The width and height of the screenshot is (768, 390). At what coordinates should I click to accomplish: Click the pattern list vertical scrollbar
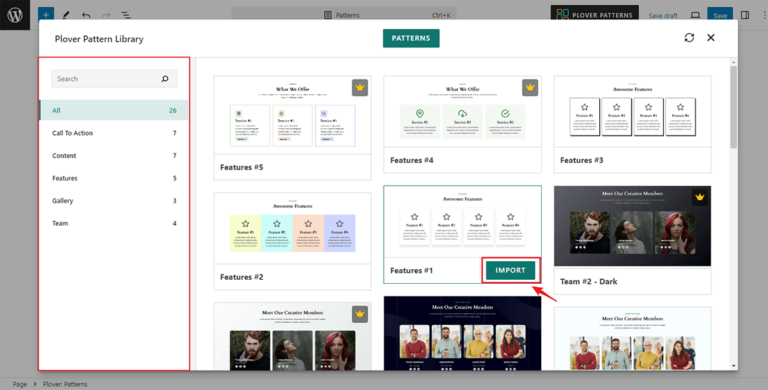[733, 107]
